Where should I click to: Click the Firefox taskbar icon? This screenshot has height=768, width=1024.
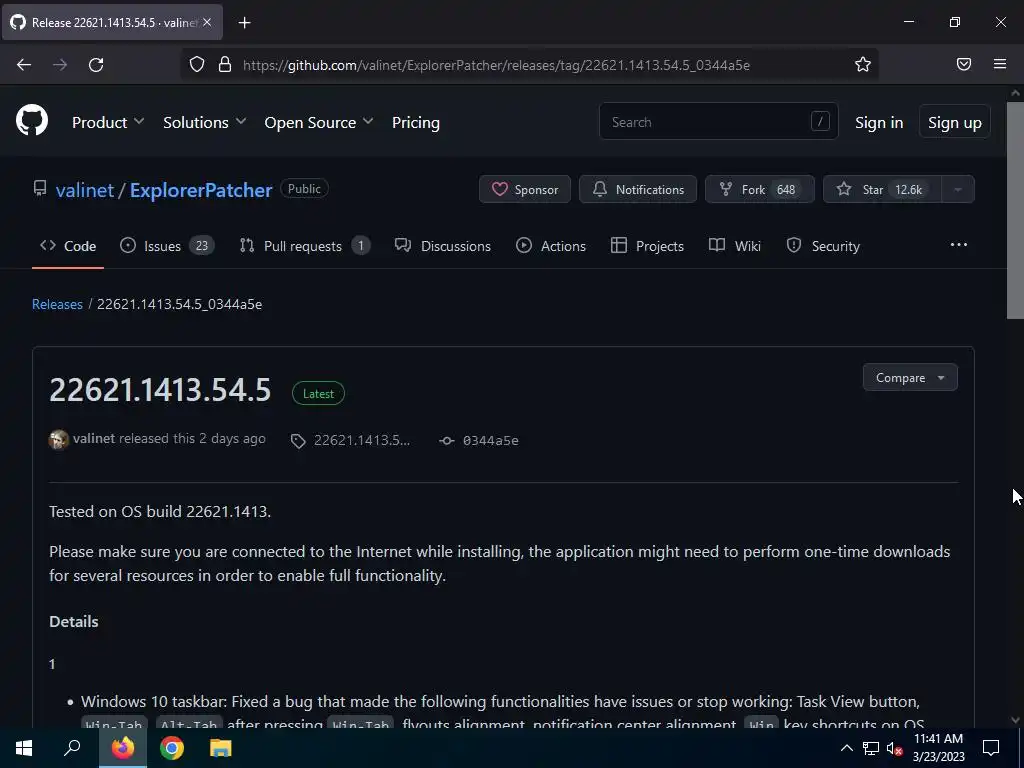tap(123, 748)
